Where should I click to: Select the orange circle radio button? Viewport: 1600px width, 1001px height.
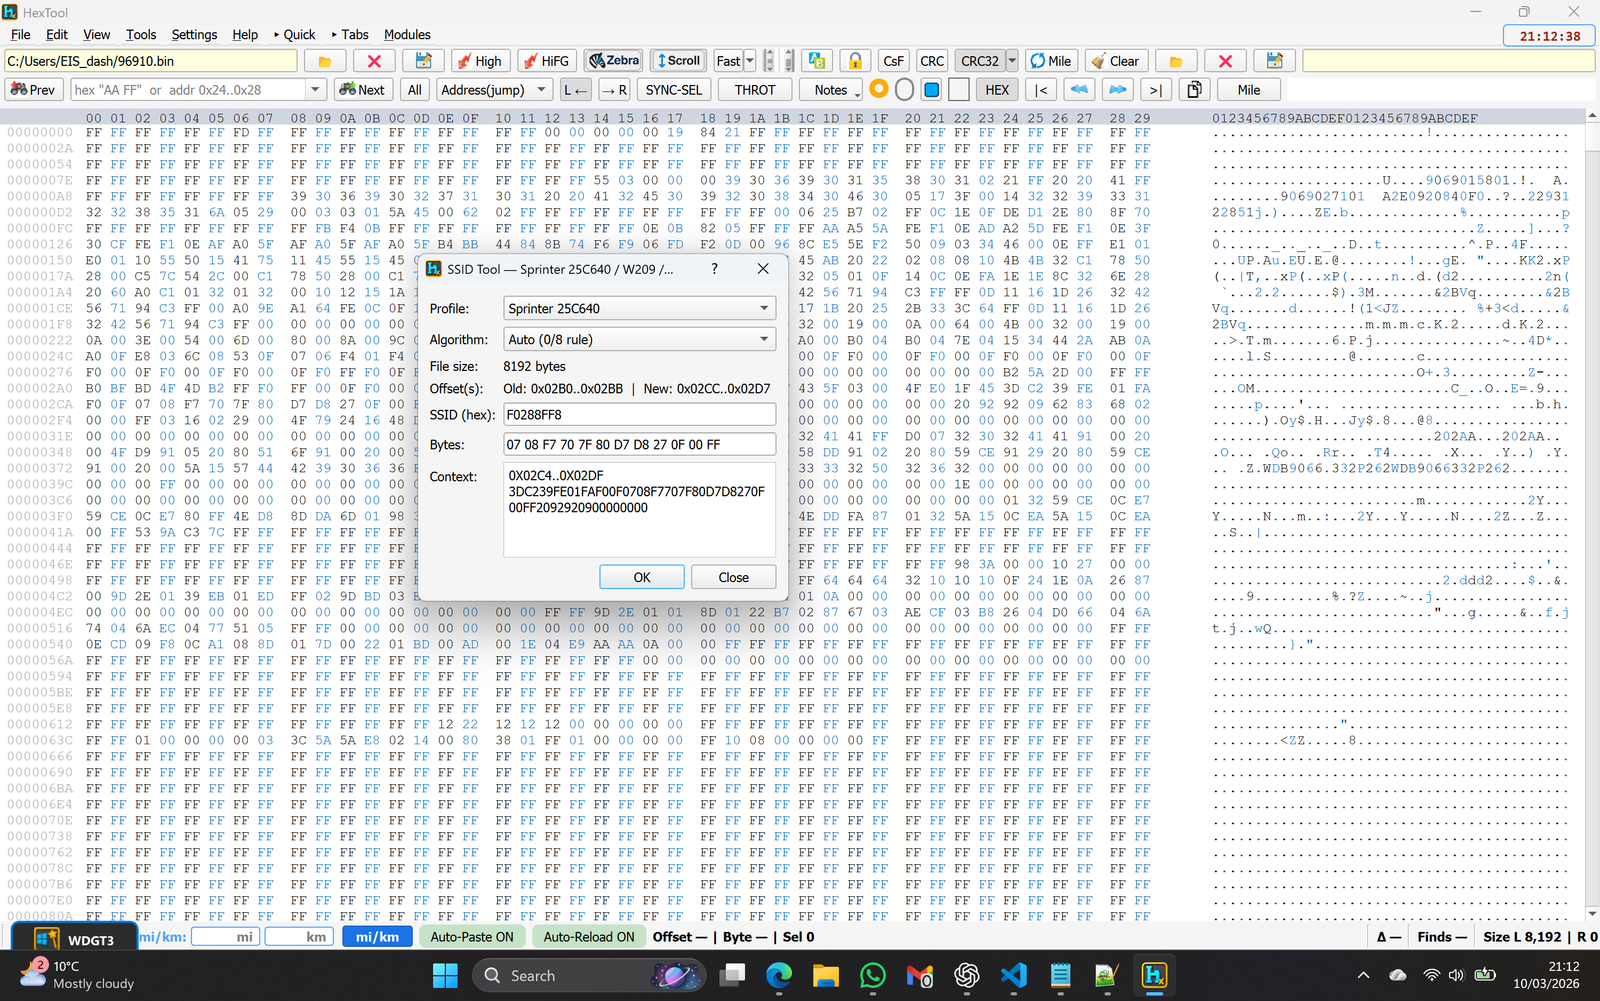click(879, 90)
